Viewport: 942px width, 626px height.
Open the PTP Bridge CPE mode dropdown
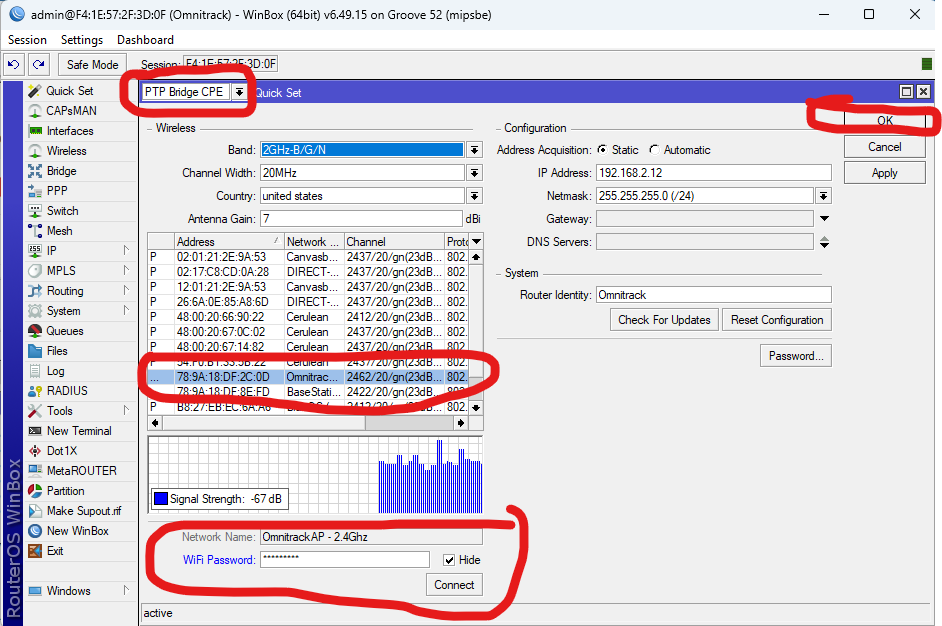(239, 92)
